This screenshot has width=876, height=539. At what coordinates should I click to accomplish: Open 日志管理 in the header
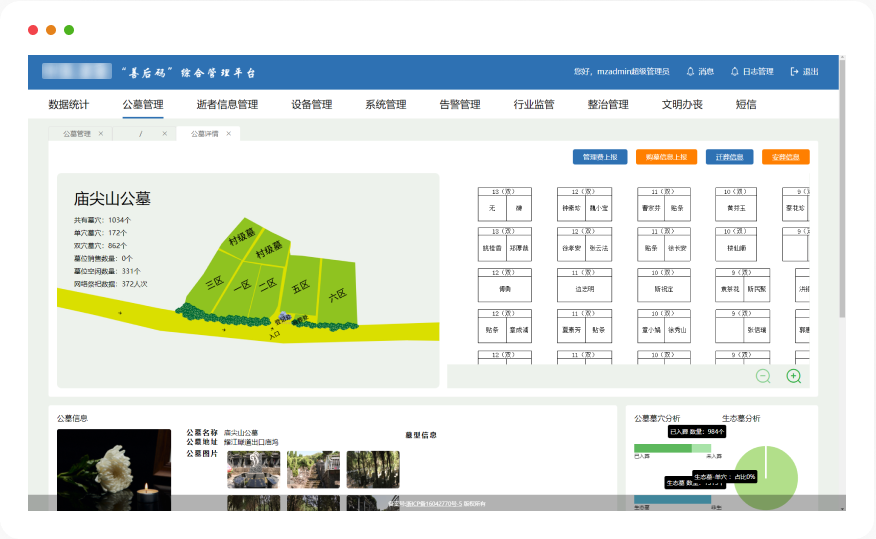pos(751,72)
